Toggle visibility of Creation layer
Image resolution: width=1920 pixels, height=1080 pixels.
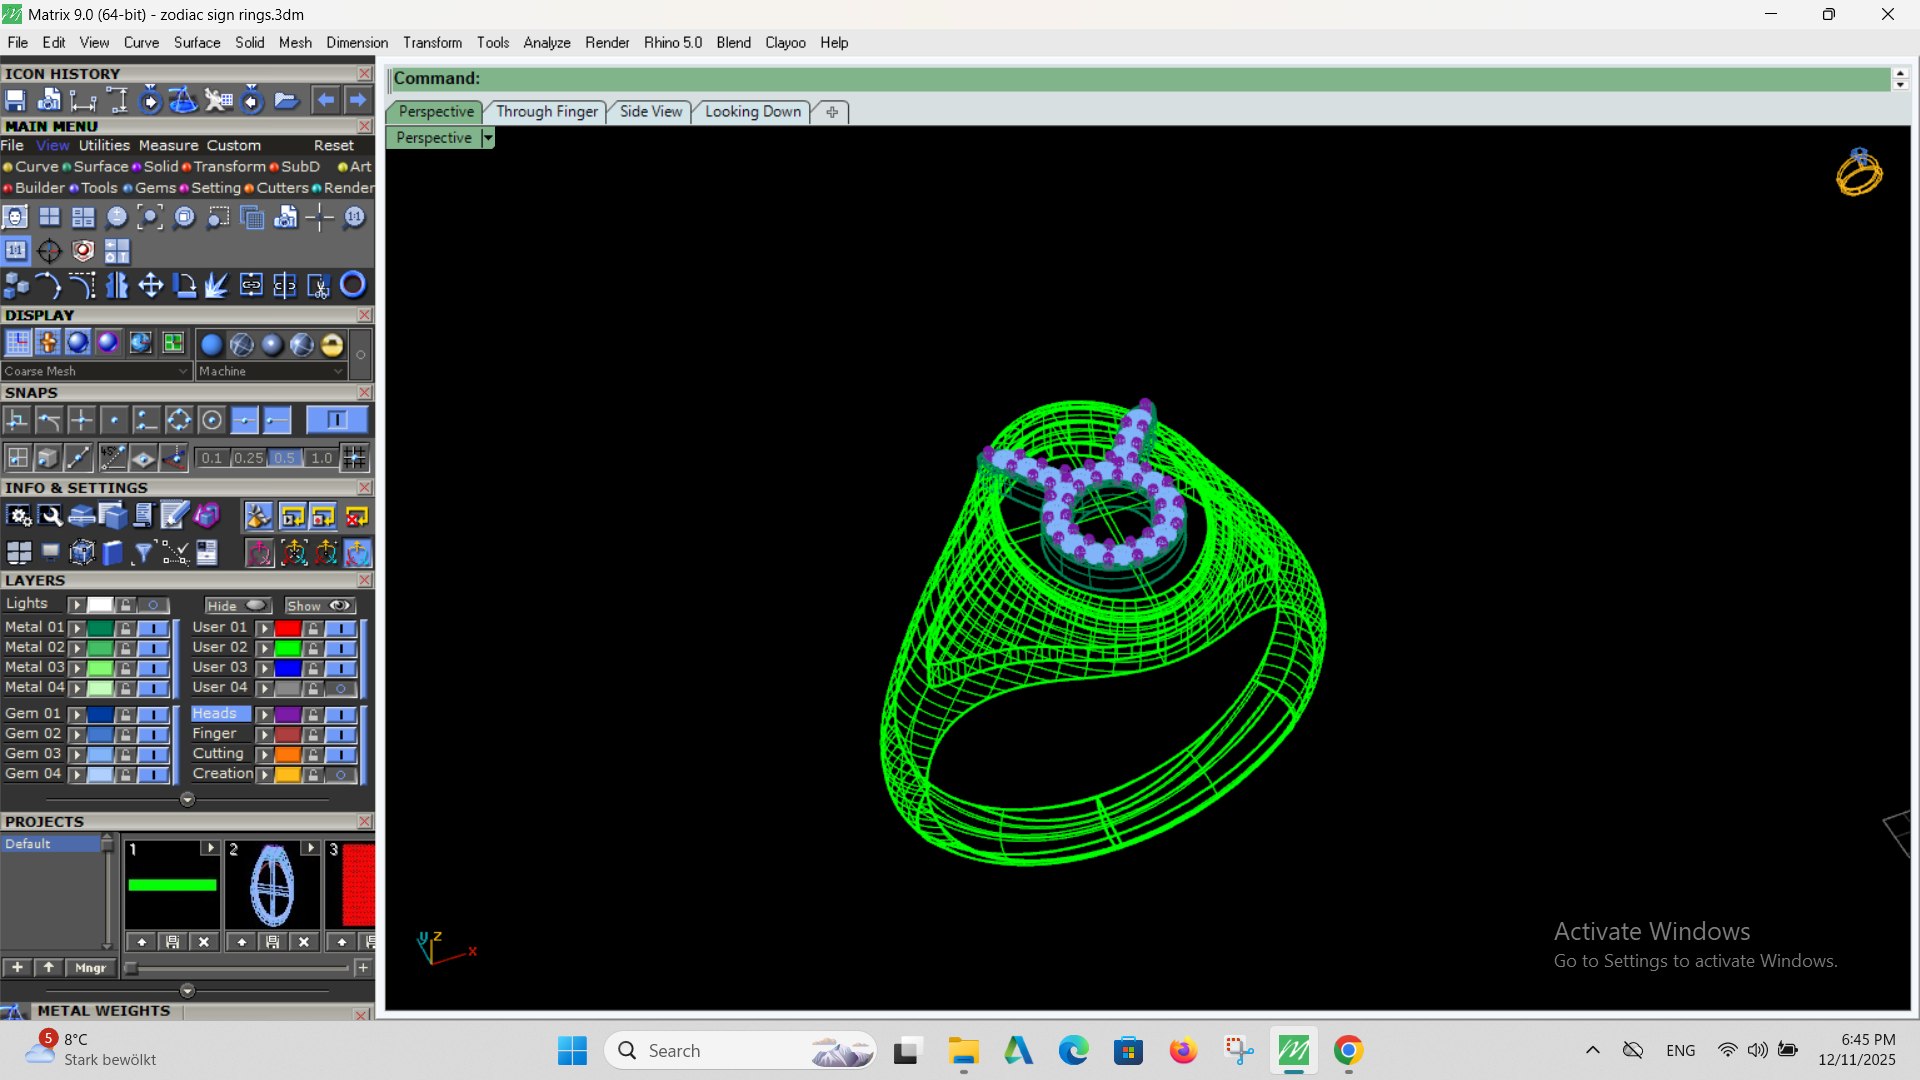[x=340, y=775]
